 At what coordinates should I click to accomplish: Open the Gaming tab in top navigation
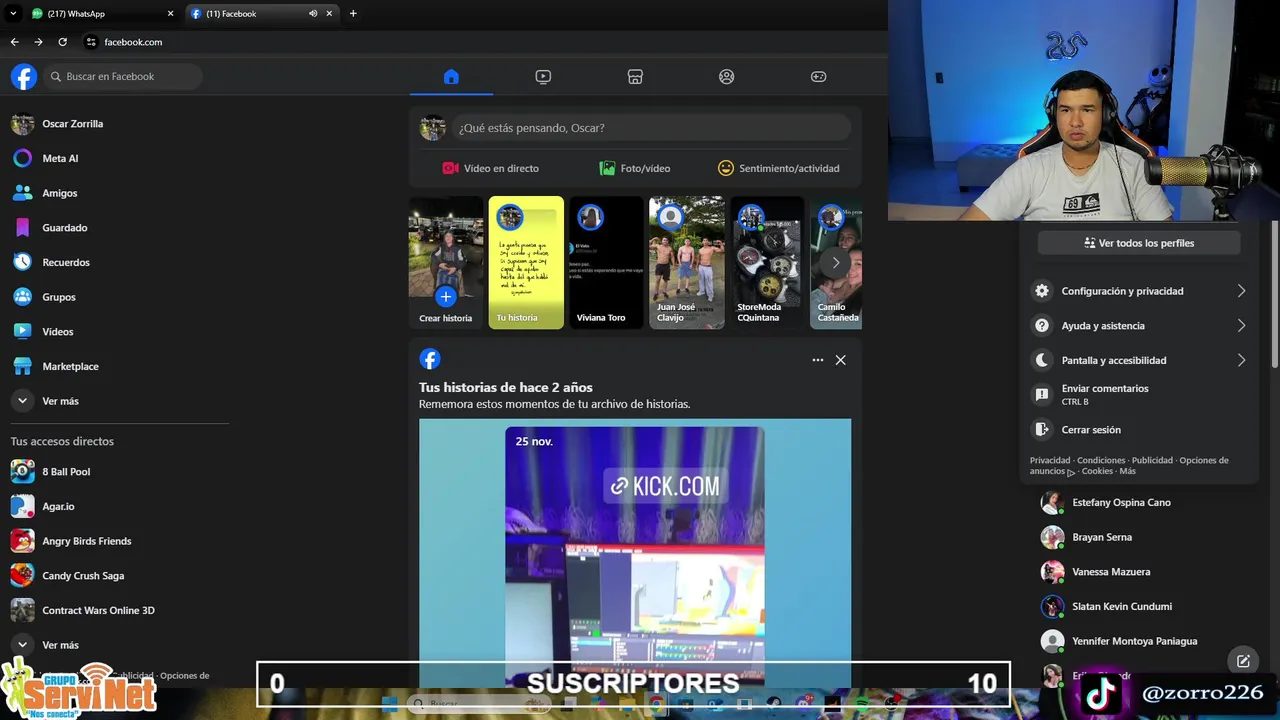coord(819,77)
